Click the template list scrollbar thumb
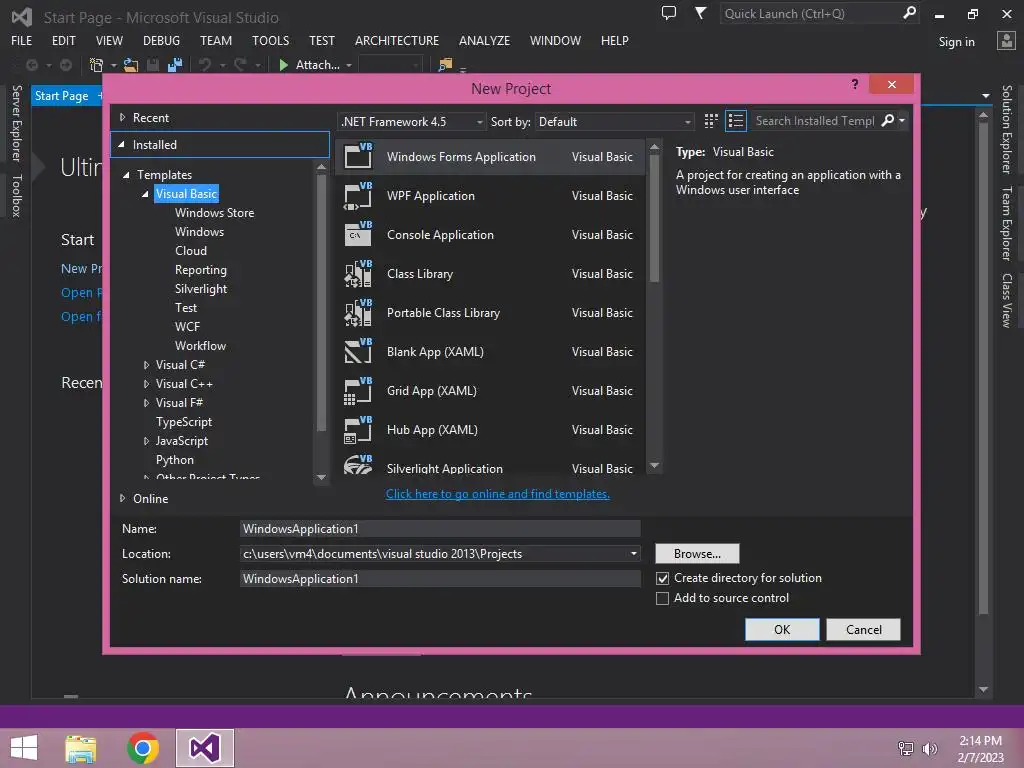 (654, 219)
